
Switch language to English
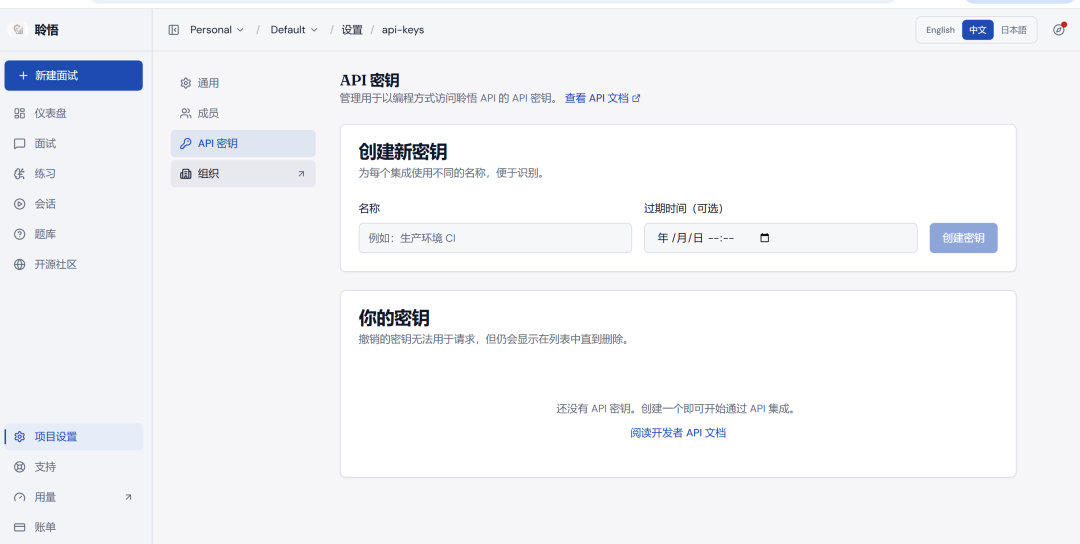tap(940, 30)
